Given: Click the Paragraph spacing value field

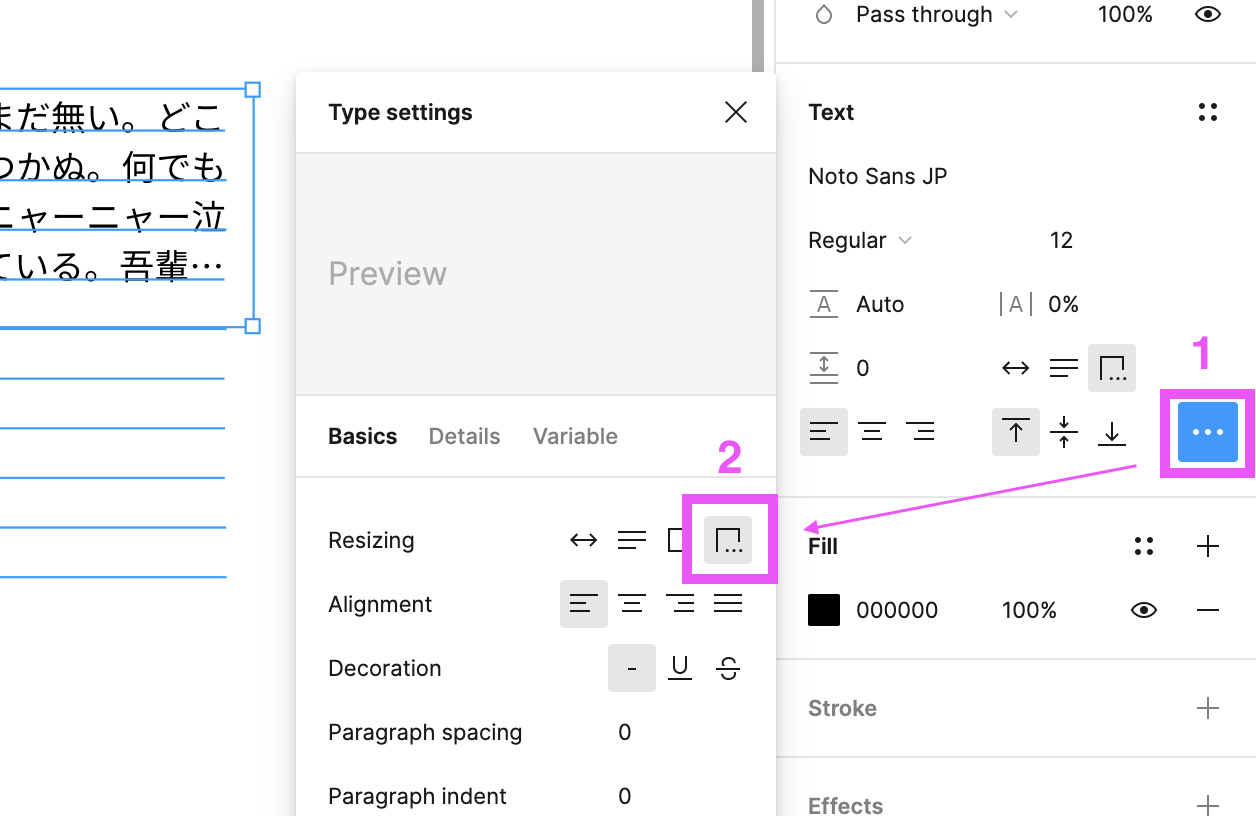Looking at the screenshot, I should click(x=625, y=732).
